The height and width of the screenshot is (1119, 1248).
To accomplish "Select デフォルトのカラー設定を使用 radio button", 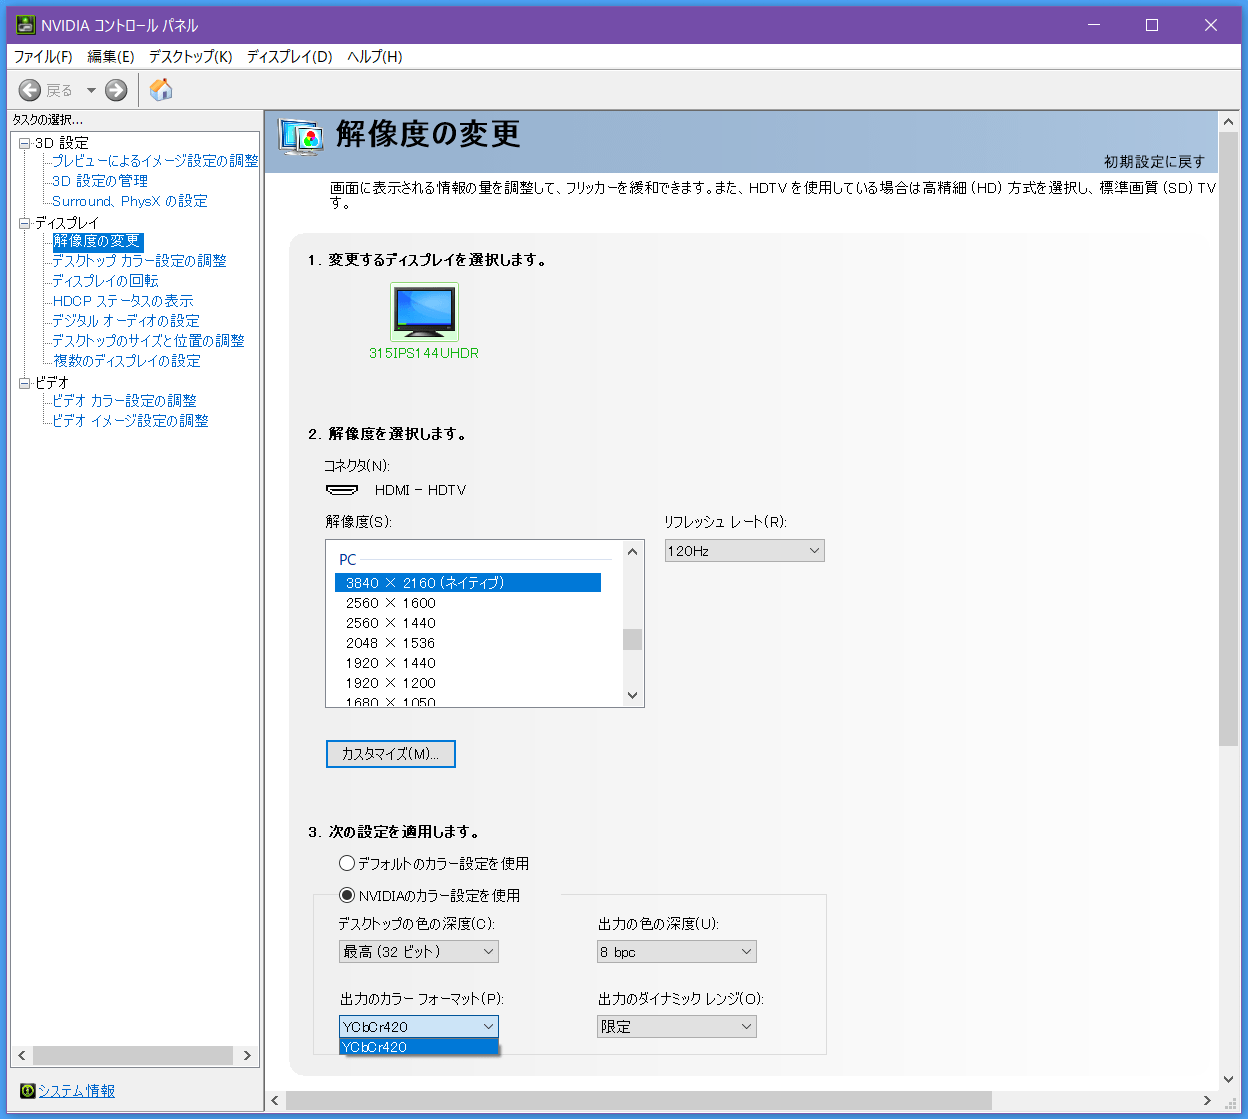I will click(347, 863).
